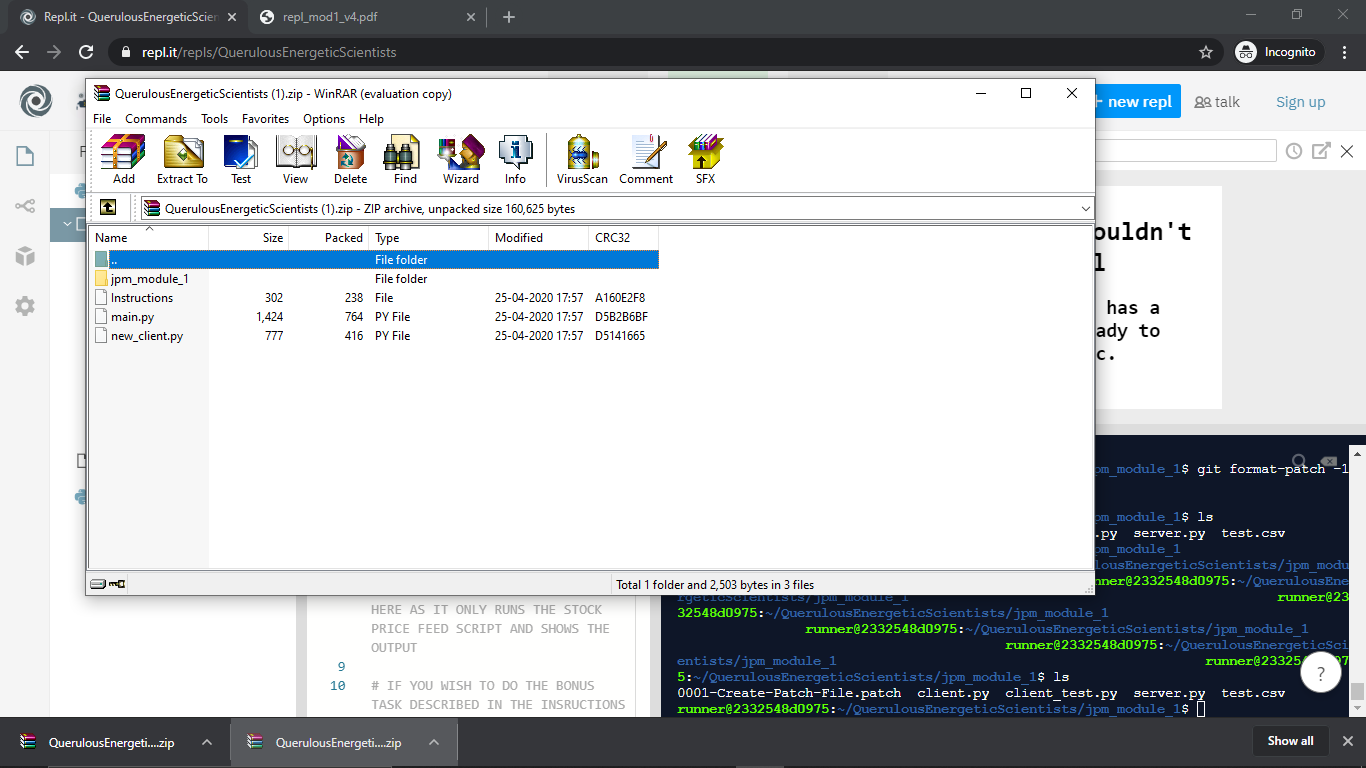This screenshot has width=1366, height=768.
Task: Open the Commands menu
Action: [x=156, y=118]
